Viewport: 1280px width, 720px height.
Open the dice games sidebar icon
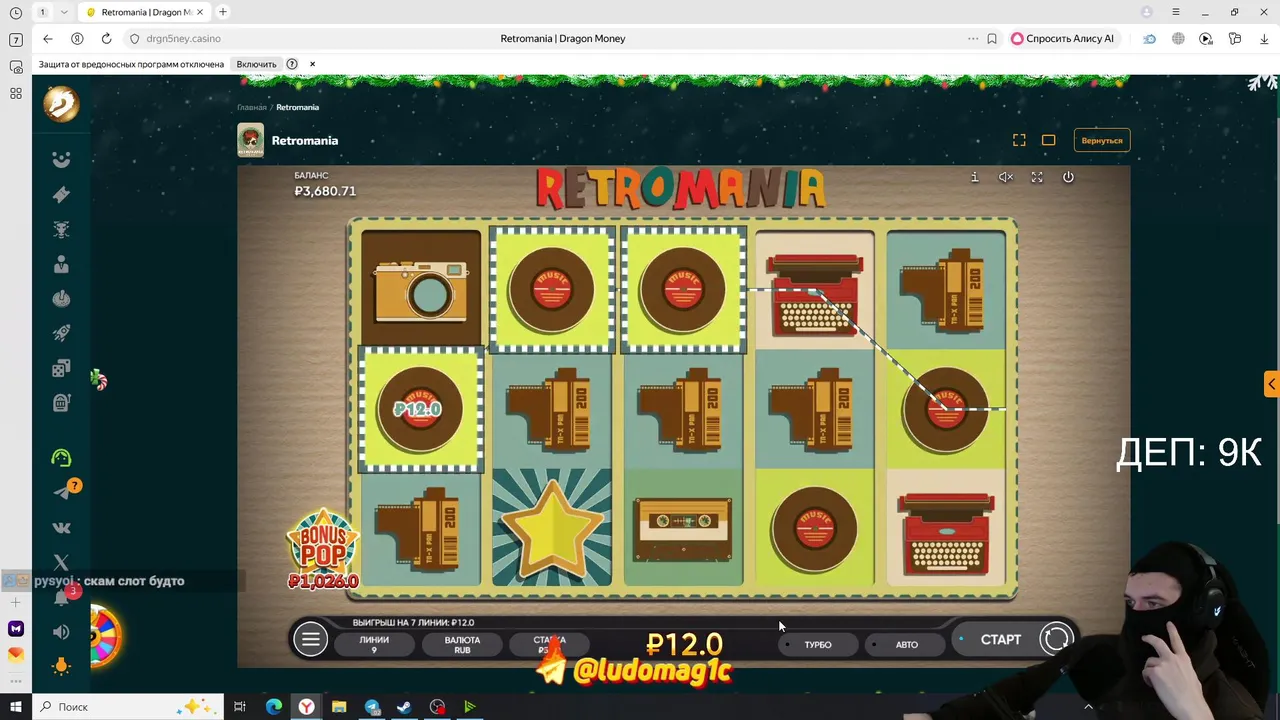(61, 369)
